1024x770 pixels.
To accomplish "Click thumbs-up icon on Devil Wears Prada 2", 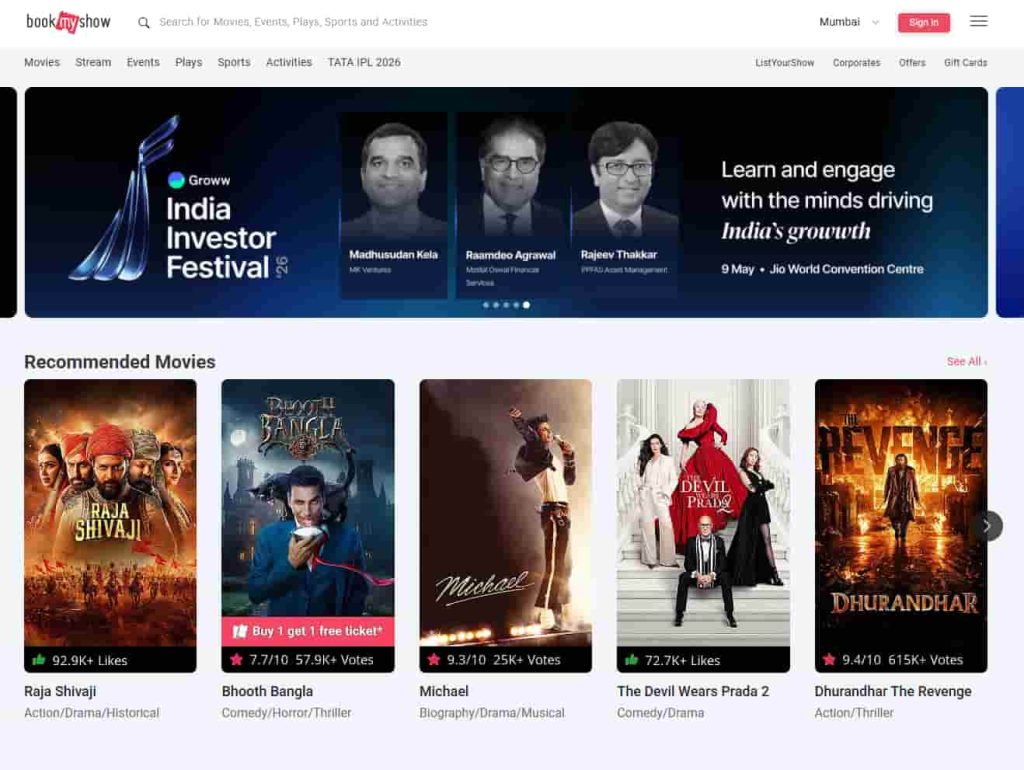I will pos(632,660).
